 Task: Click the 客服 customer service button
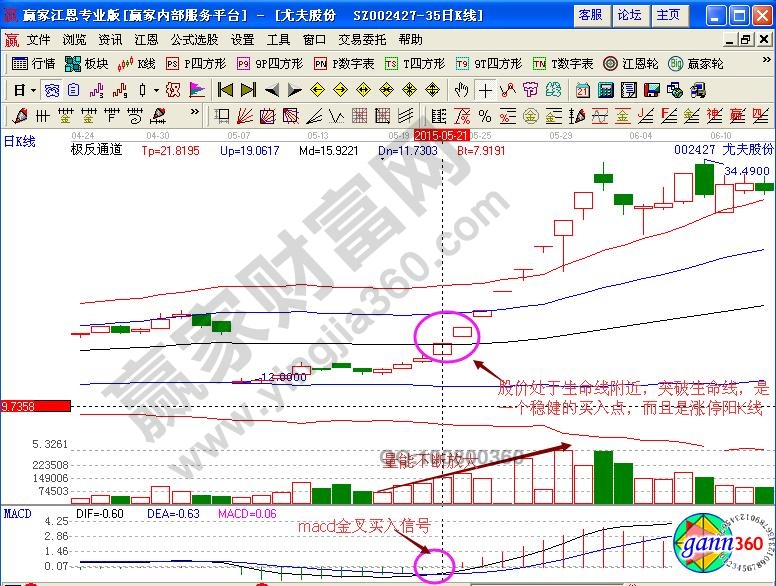click(591, 15)
